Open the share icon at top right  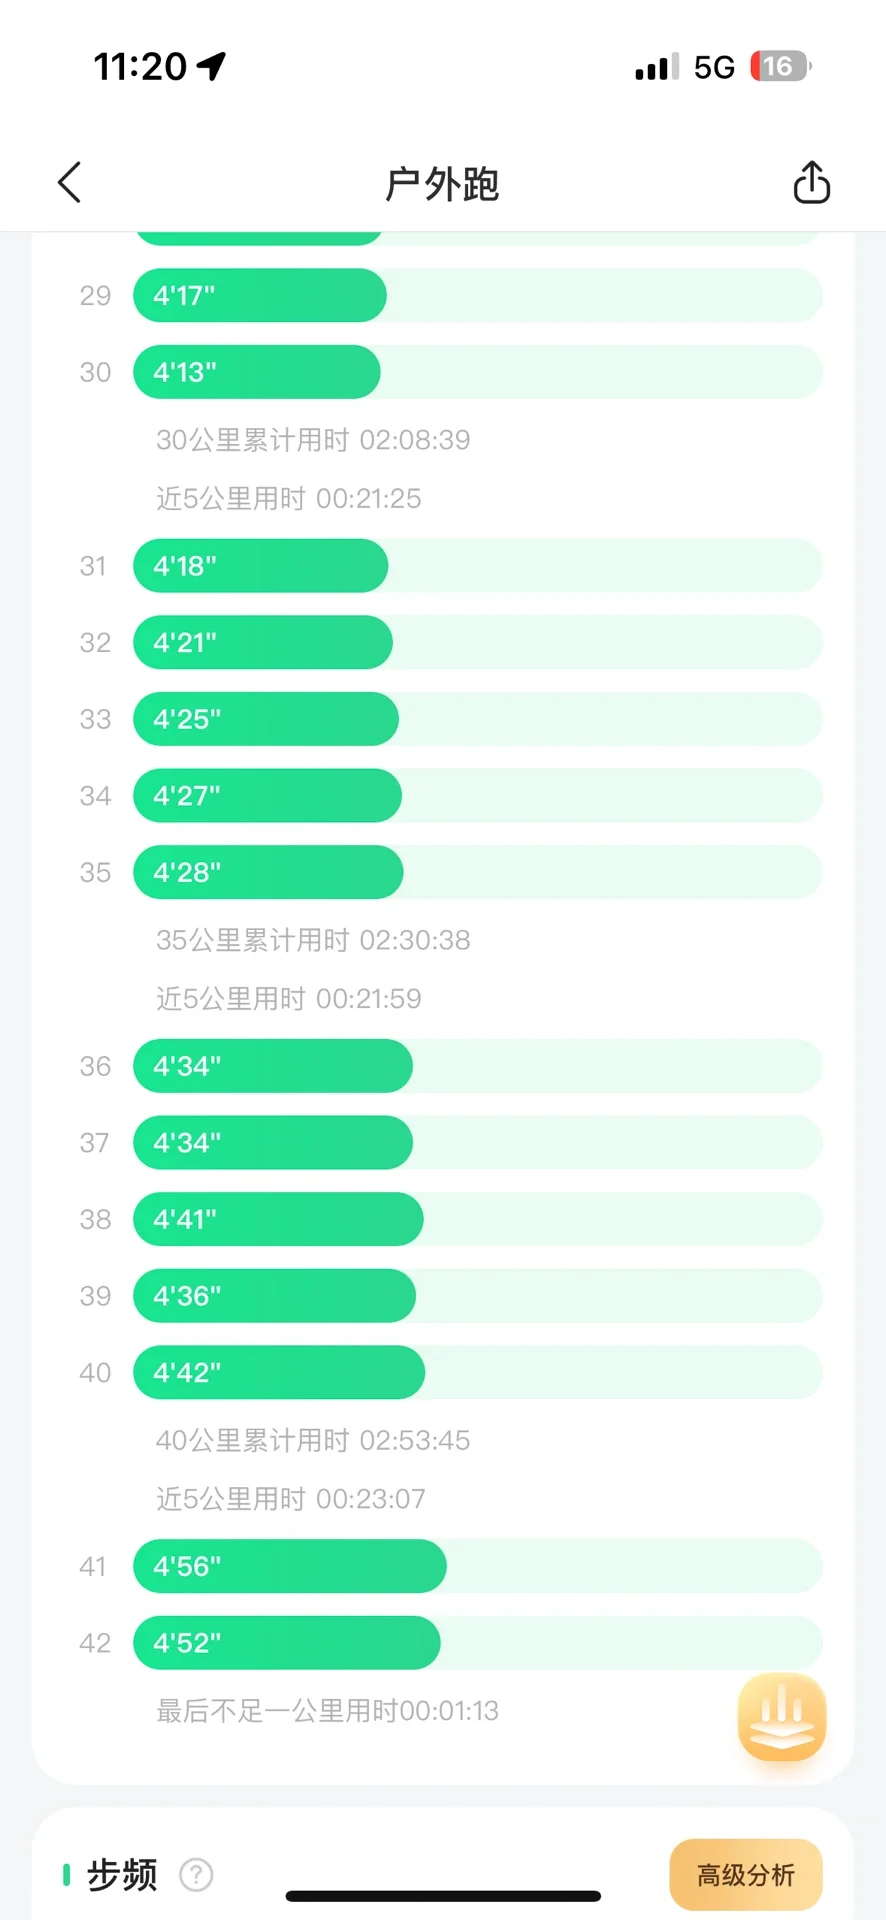click(x=811, y=182)
